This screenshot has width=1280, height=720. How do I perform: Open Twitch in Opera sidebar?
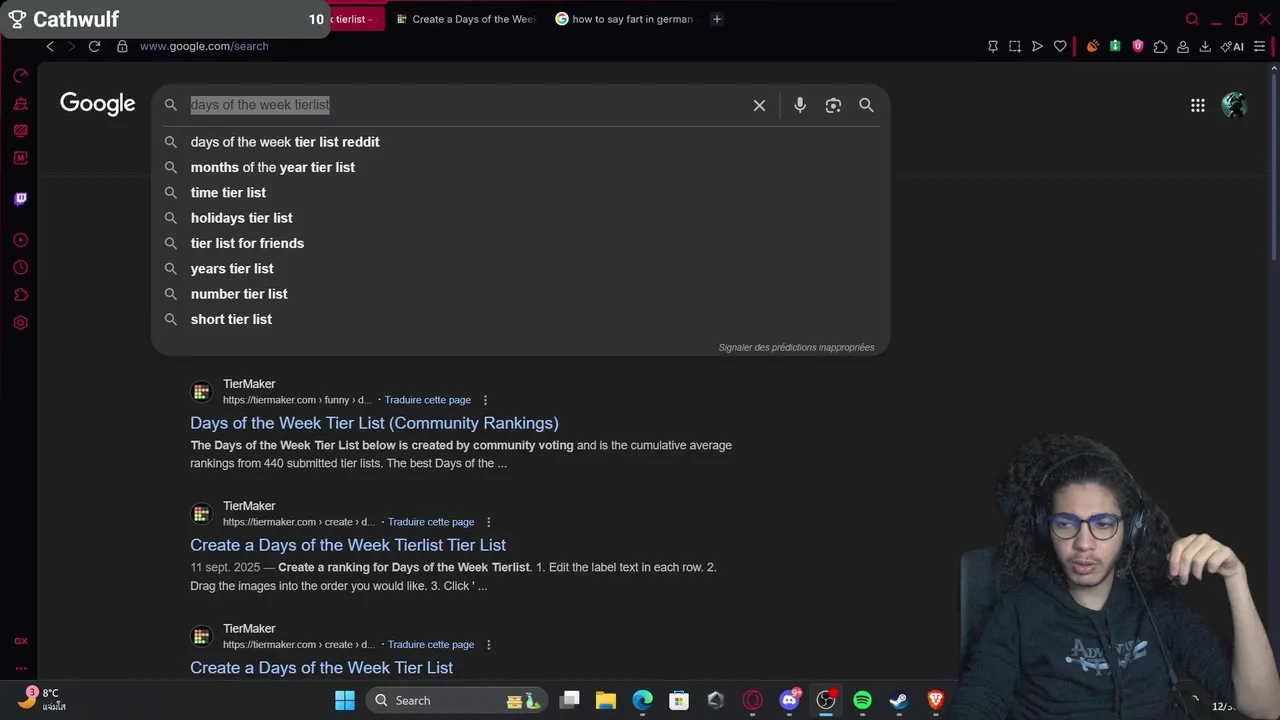point(20,198)
